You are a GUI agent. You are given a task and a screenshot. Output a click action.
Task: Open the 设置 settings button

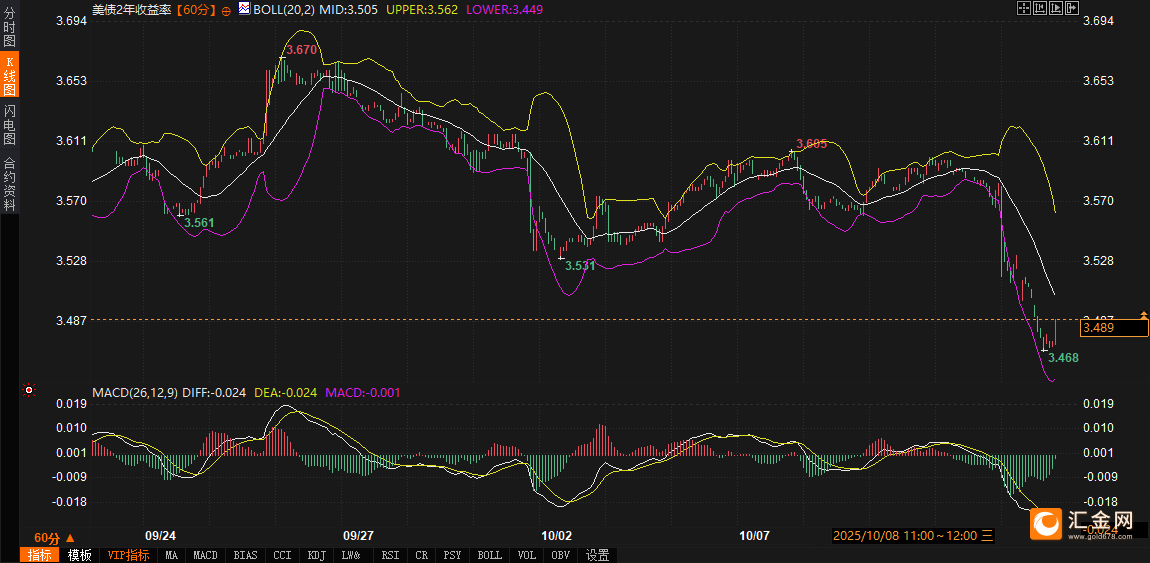[x=598, y=555]
